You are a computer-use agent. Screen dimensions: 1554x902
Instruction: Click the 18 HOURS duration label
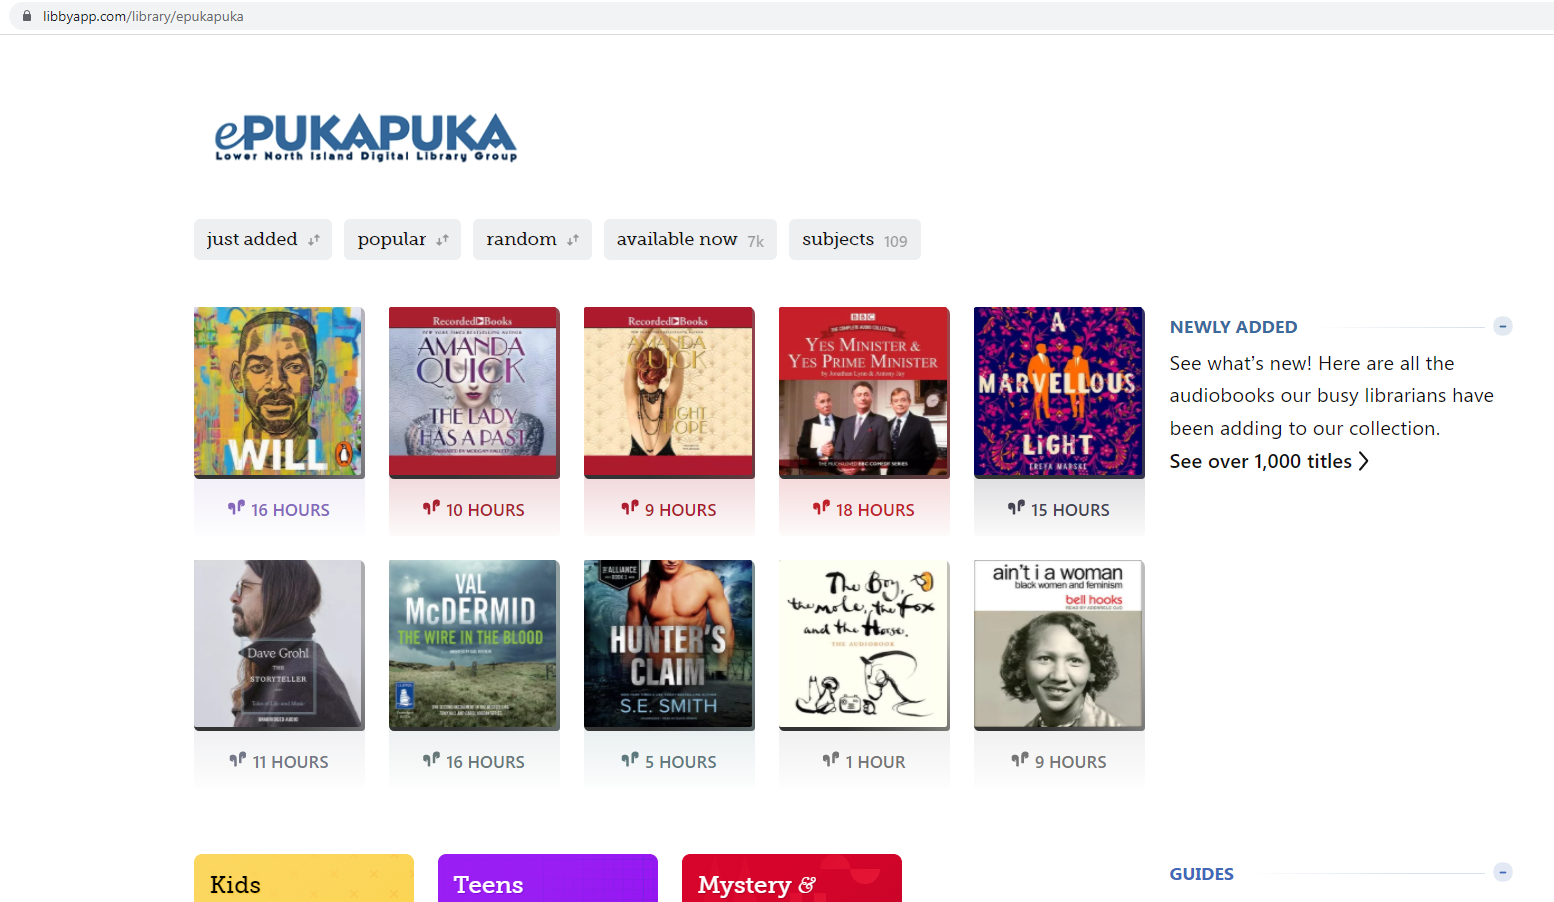875,510
